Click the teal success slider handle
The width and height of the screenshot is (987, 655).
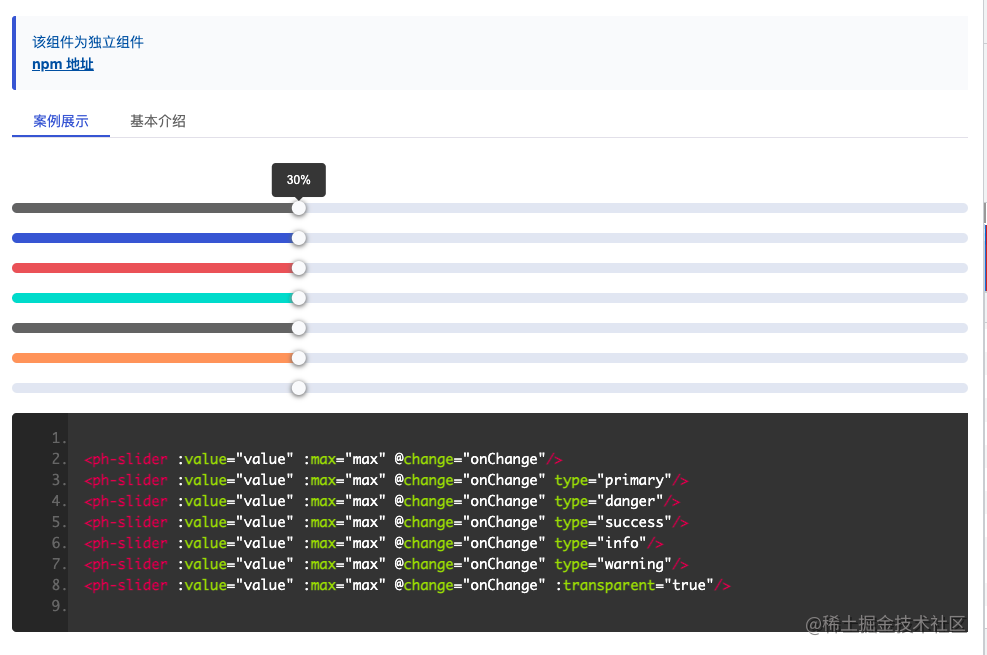298,298
